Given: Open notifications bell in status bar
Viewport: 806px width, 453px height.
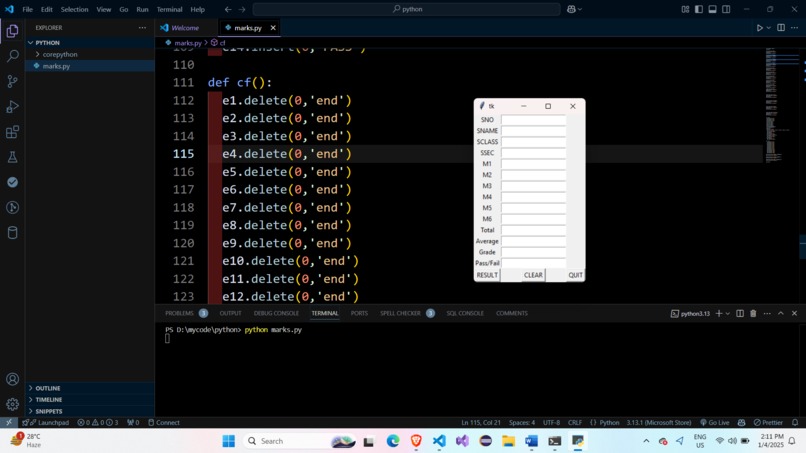Looking at the screenshot, I should click(795, 423).
